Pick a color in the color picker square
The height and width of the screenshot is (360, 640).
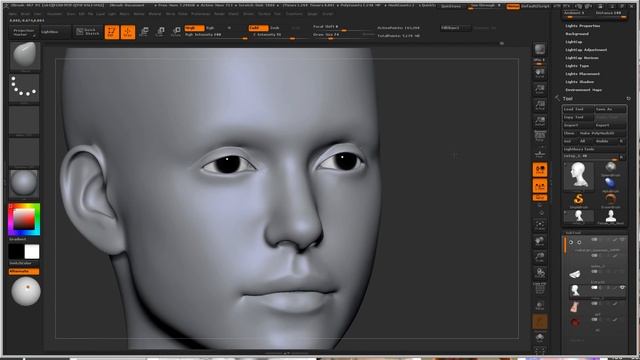(x=24, y=219)
